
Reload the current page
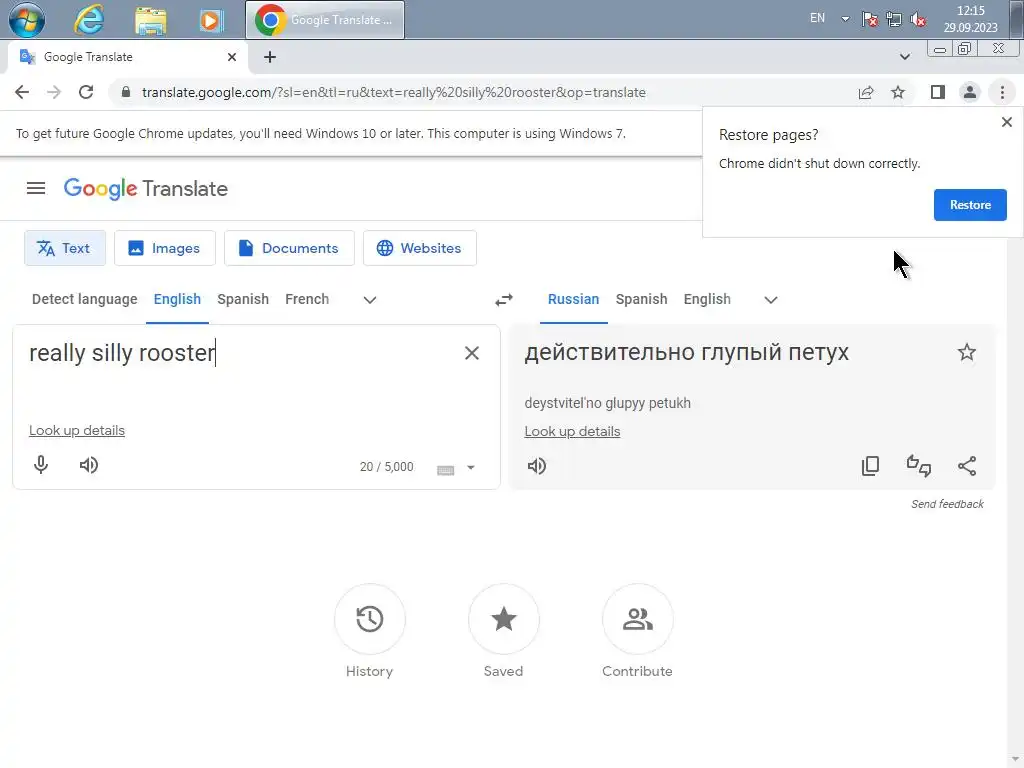click(86, 92)
